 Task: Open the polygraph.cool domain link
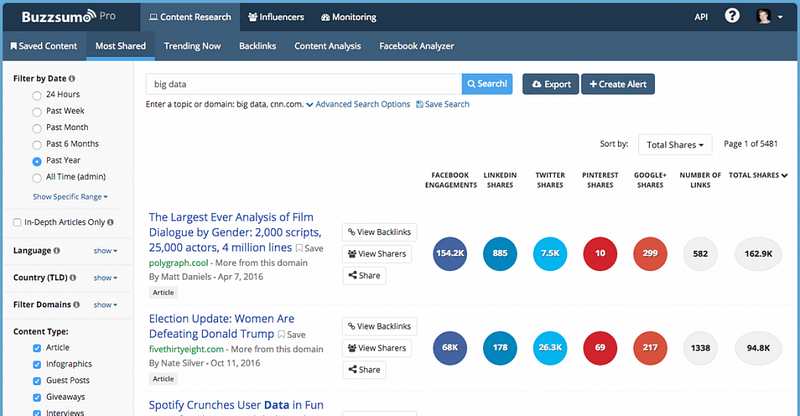(x=179, y=263)
